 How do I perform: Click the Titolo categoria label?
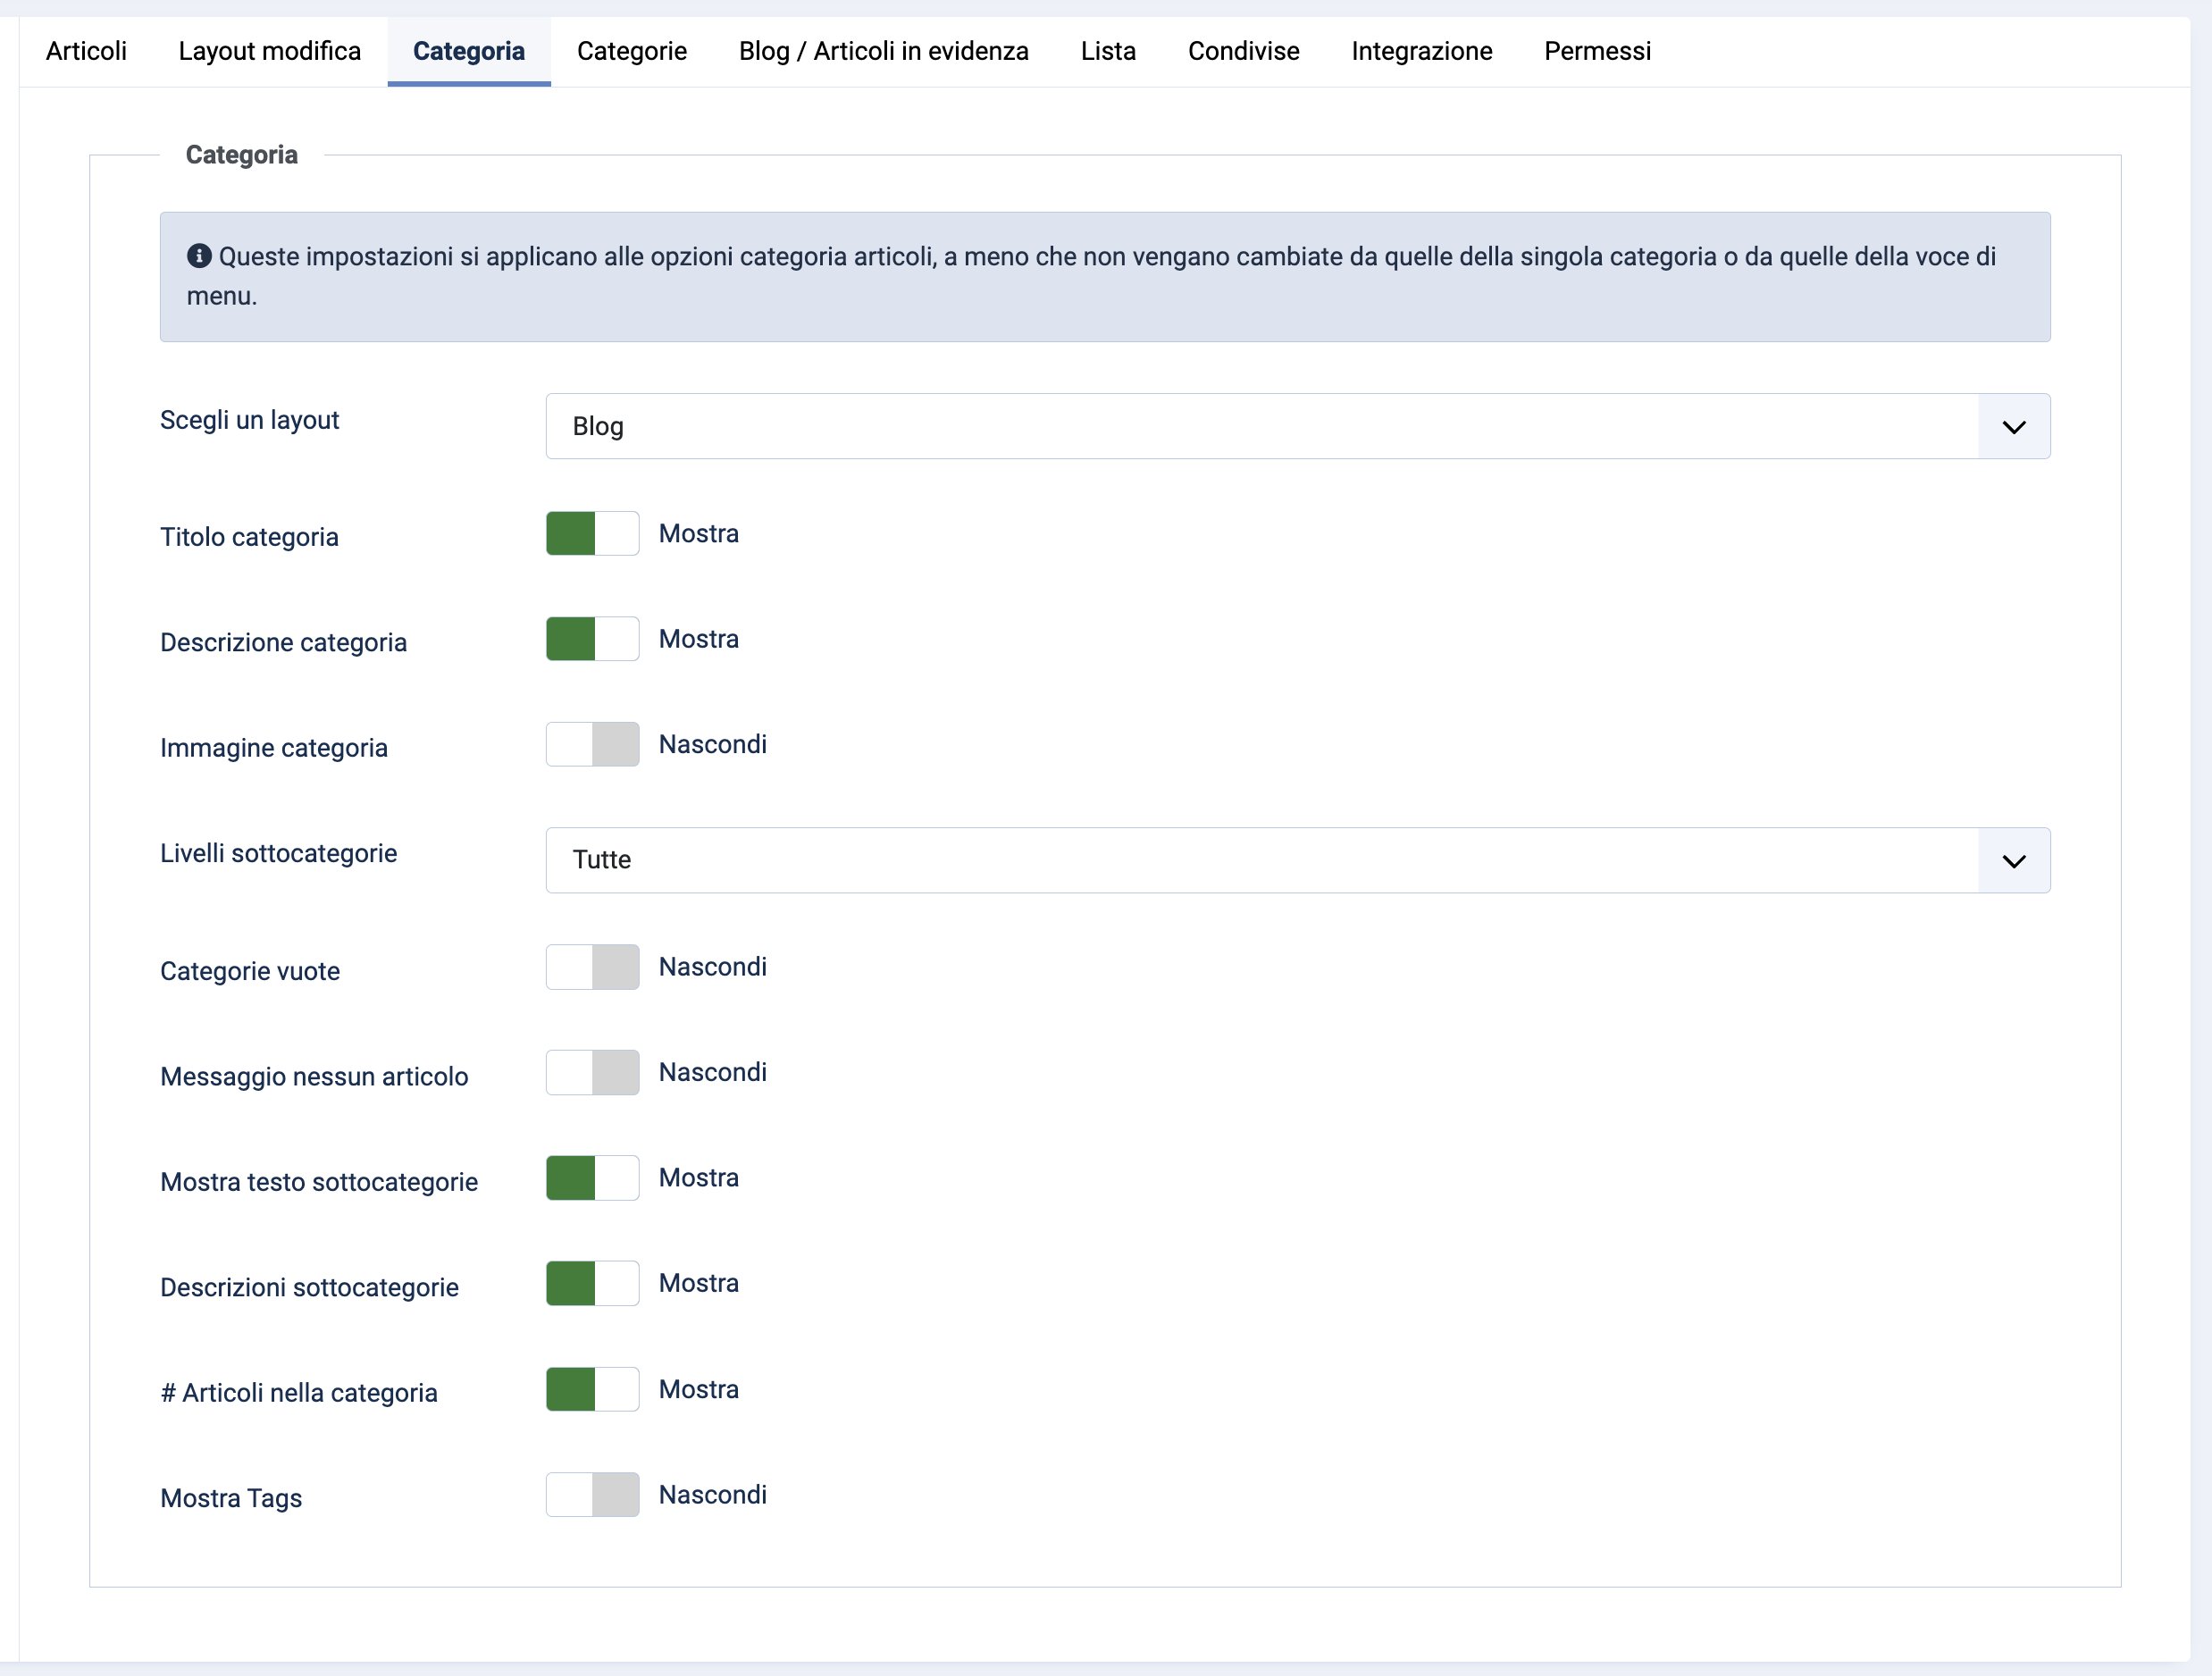point(249,537)
